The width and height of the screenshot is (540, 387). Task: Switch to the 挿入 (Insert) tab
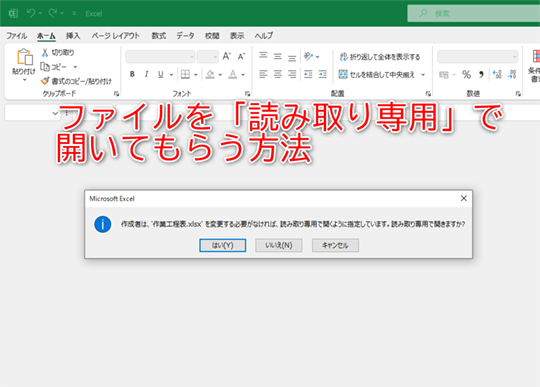tap(73, 36)
